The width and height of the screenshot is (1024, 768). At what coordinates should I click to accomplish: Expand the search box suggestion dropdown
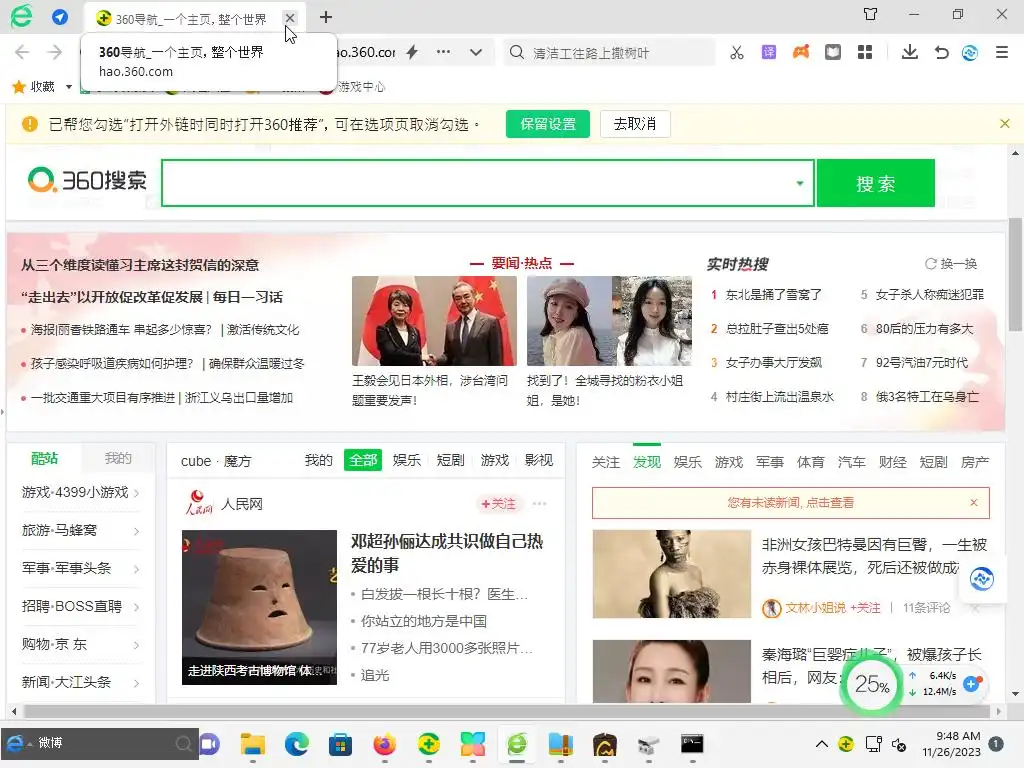point(799,184)
